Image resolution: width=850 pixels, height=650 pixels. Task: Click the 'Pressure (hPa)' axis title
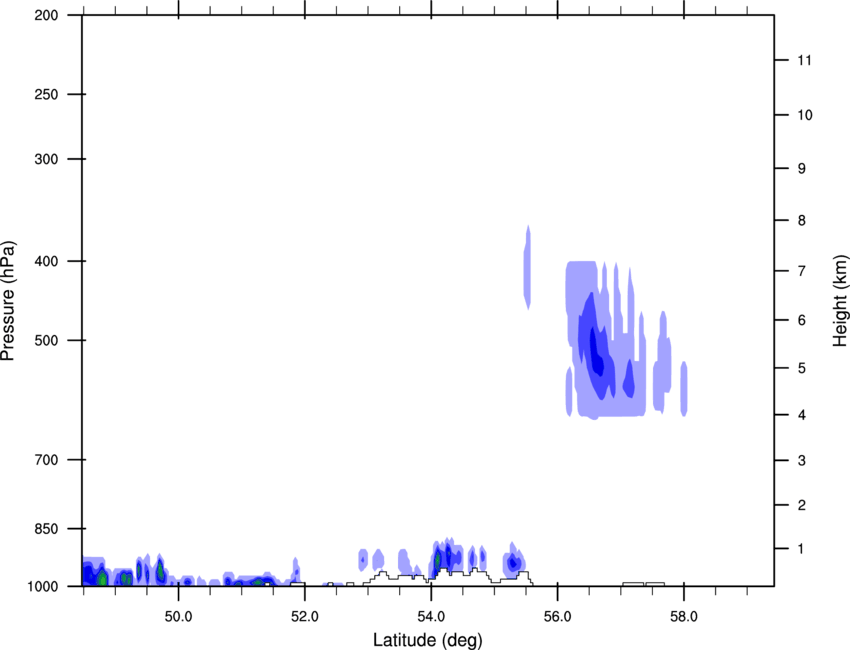(x=8, y=301)
